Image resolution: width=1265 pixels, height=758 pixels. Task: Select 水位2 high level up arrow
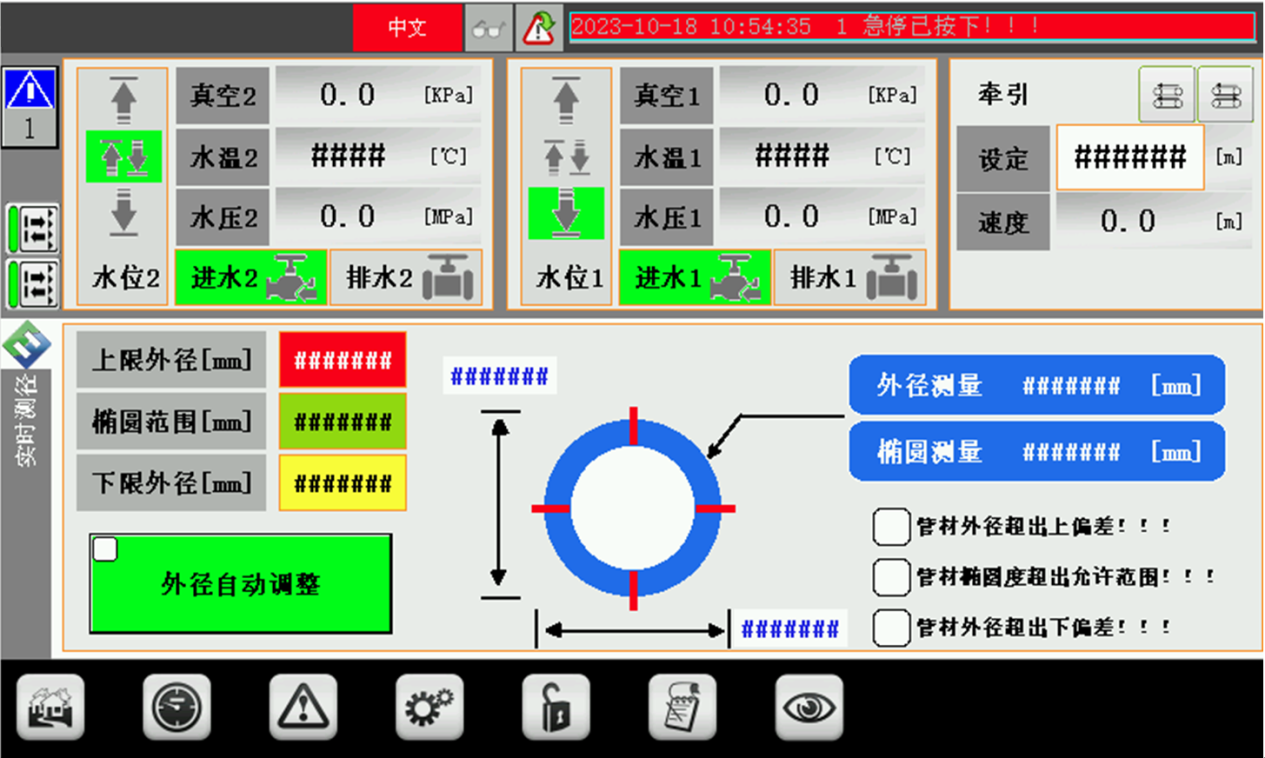(123, 100)
